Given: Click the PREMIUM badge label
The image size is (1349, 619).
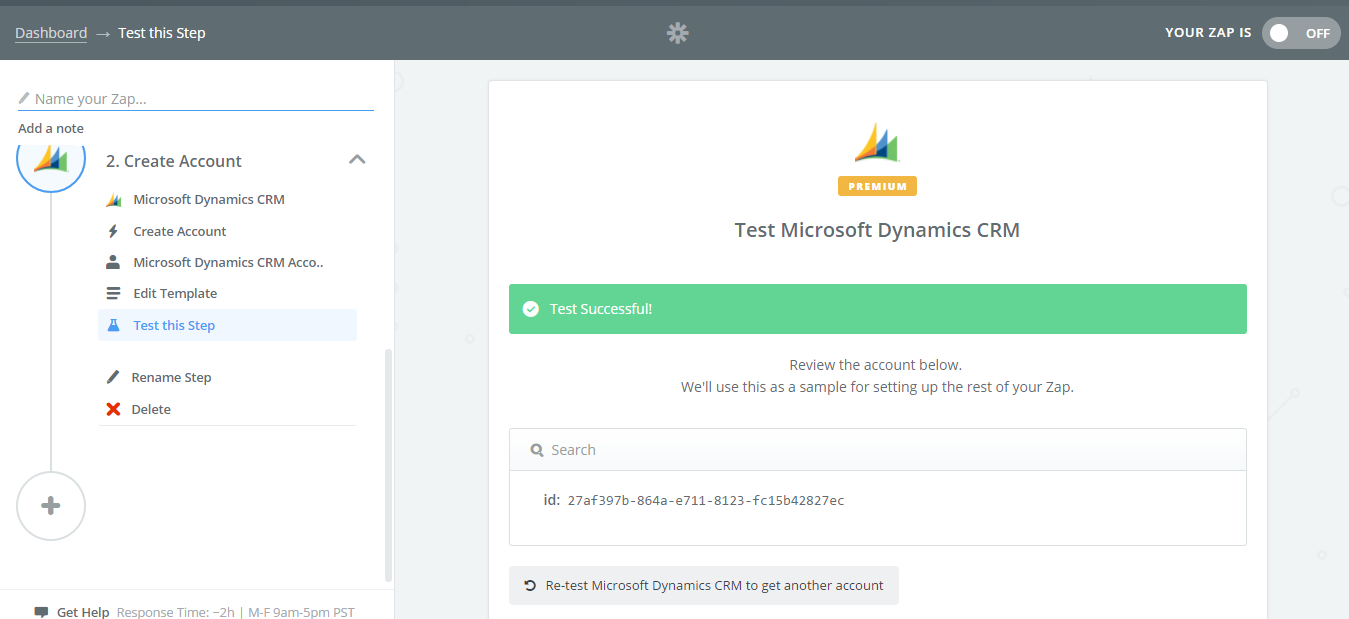Looking at the screenshot, I should [877, 186].
